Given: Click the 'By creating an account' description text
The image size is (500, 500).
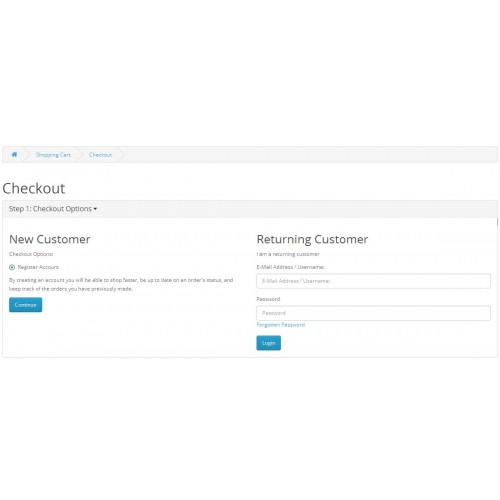Looking at the screenshot, I should tap(121, 284).
